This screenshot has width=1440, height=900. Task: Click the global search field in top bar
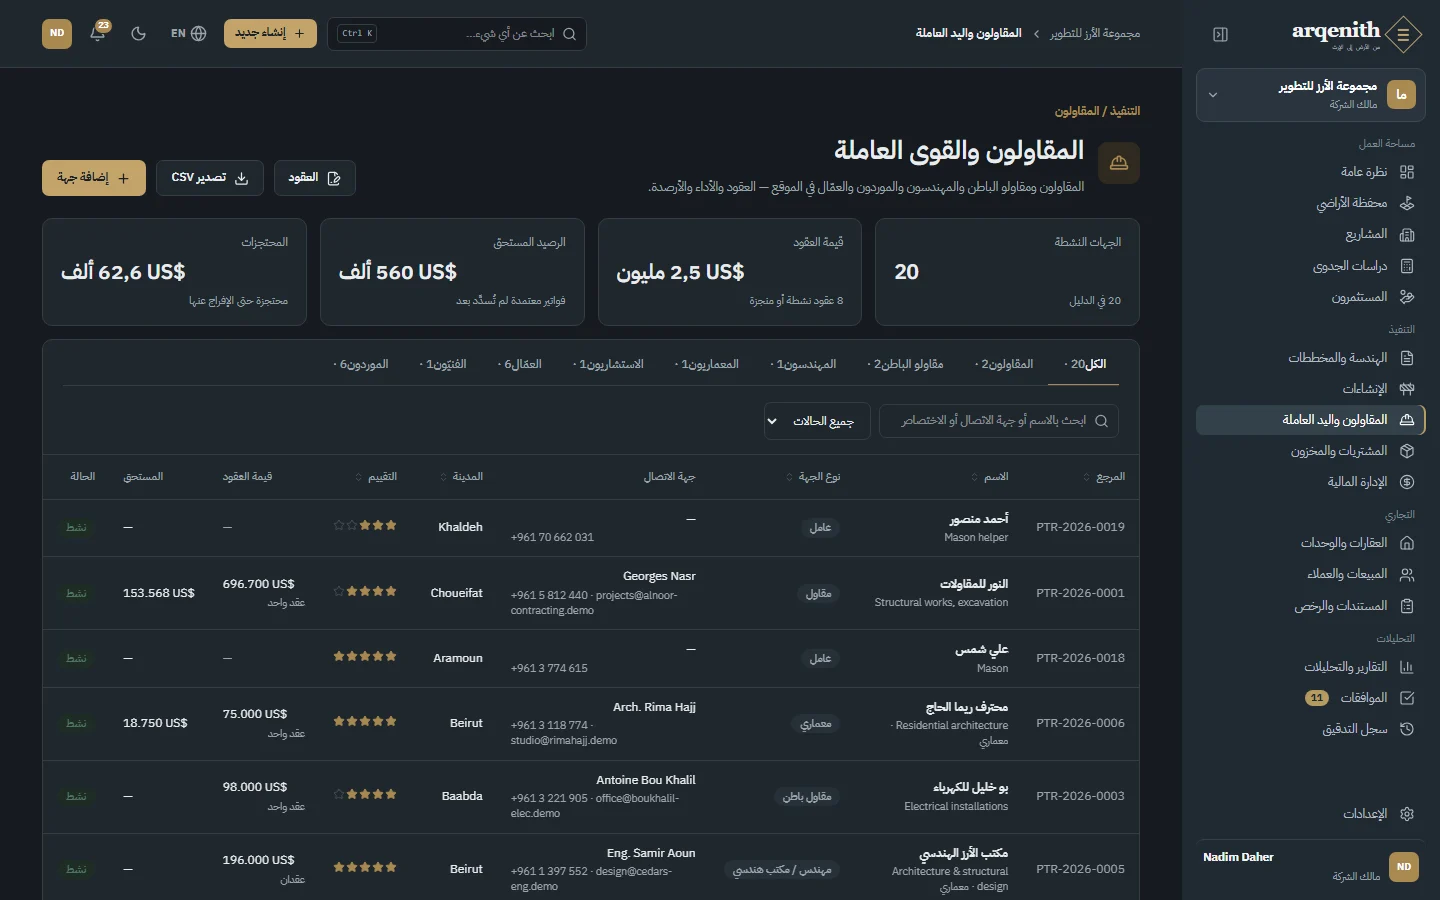(x=457, y=34)
